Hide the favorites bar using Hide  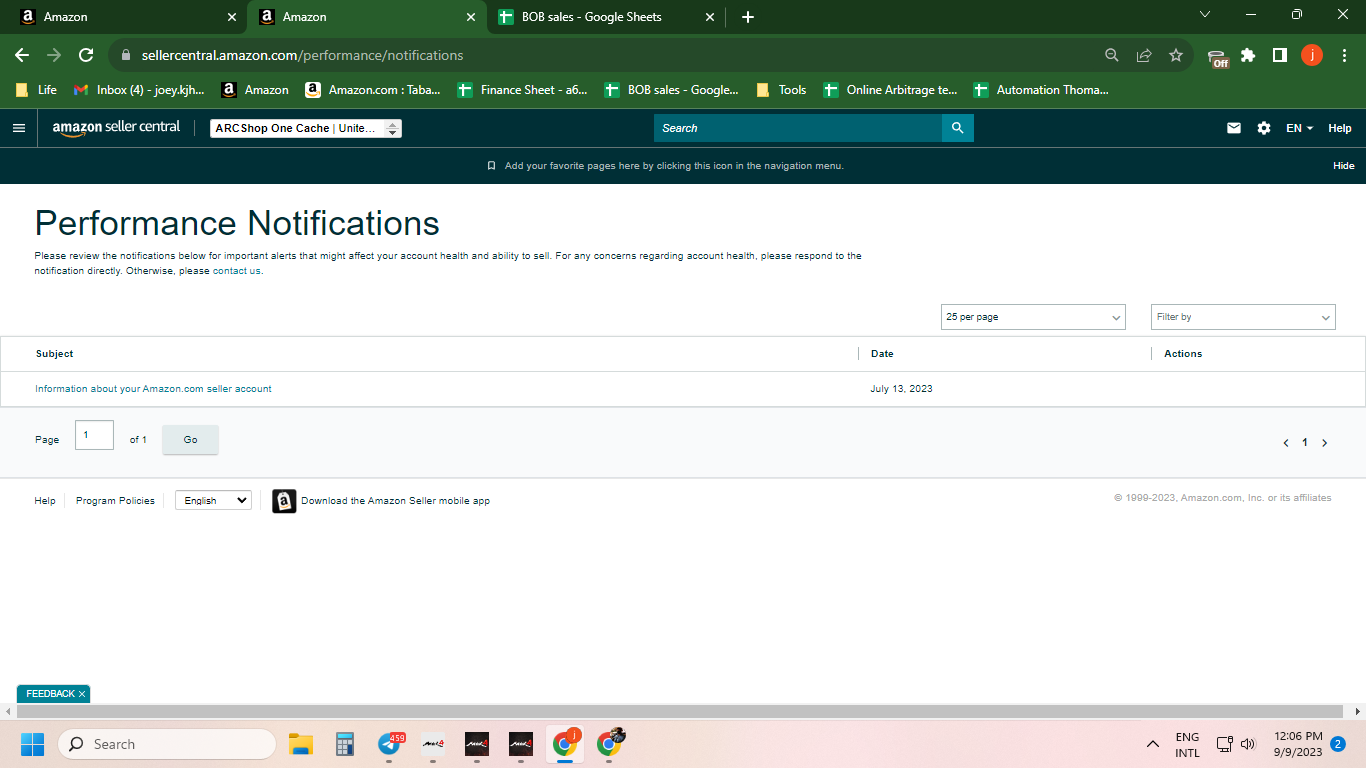[x=1344, y=166]
